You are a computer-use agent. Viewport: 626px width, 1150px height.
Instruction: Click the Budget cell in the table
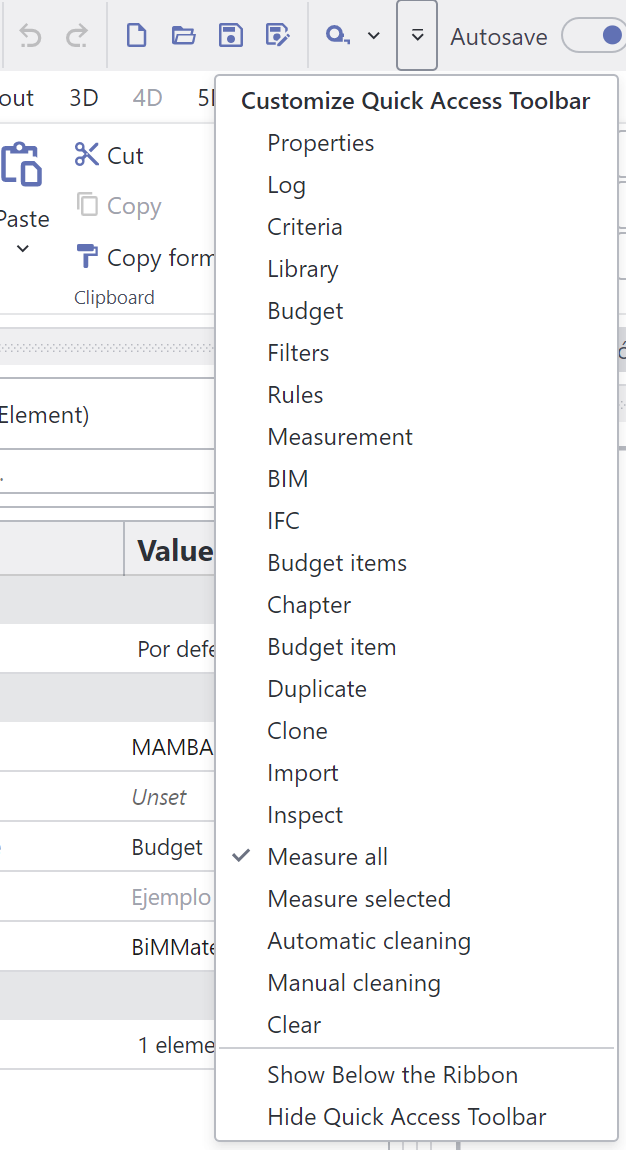[170, 847]
